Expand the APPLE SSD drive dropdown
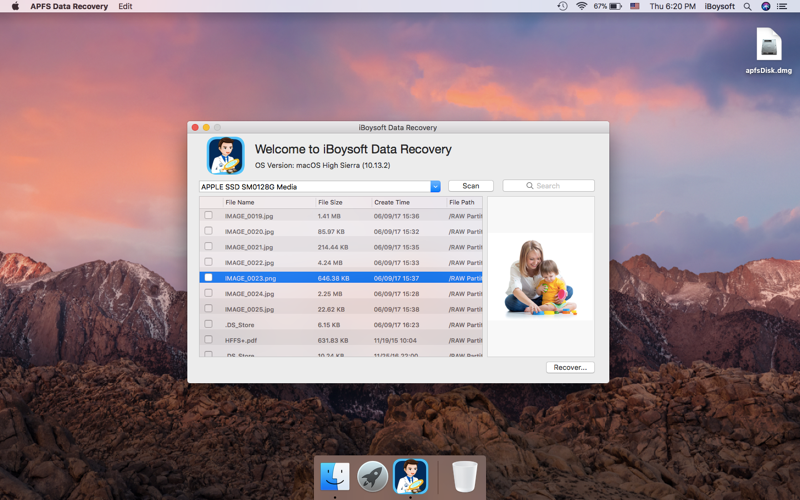This screenshot has width=800, height=500. pos(435,186)
